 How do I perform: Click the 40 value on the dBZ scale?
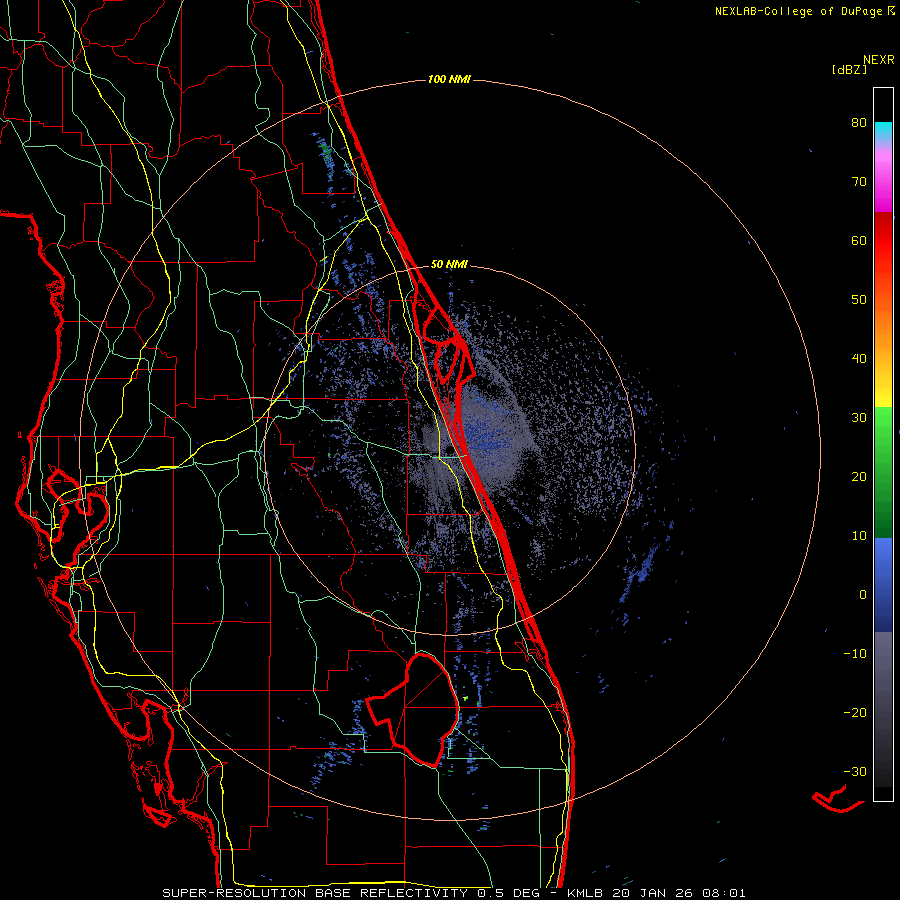[x=859, y=359]
